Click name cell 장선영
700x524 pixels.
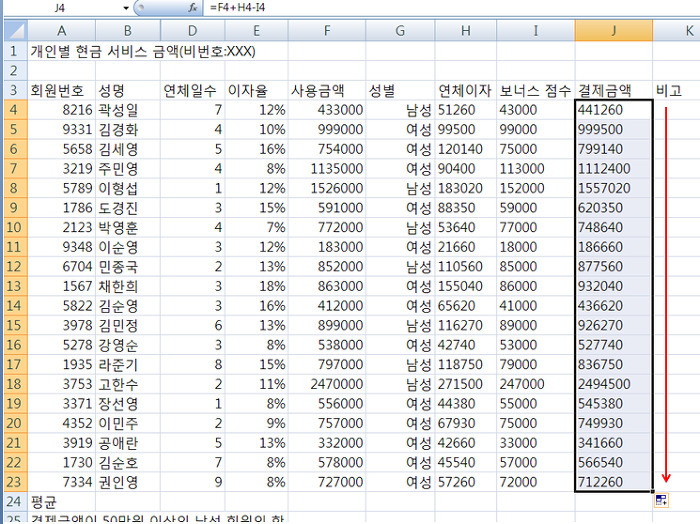point(128,404)
